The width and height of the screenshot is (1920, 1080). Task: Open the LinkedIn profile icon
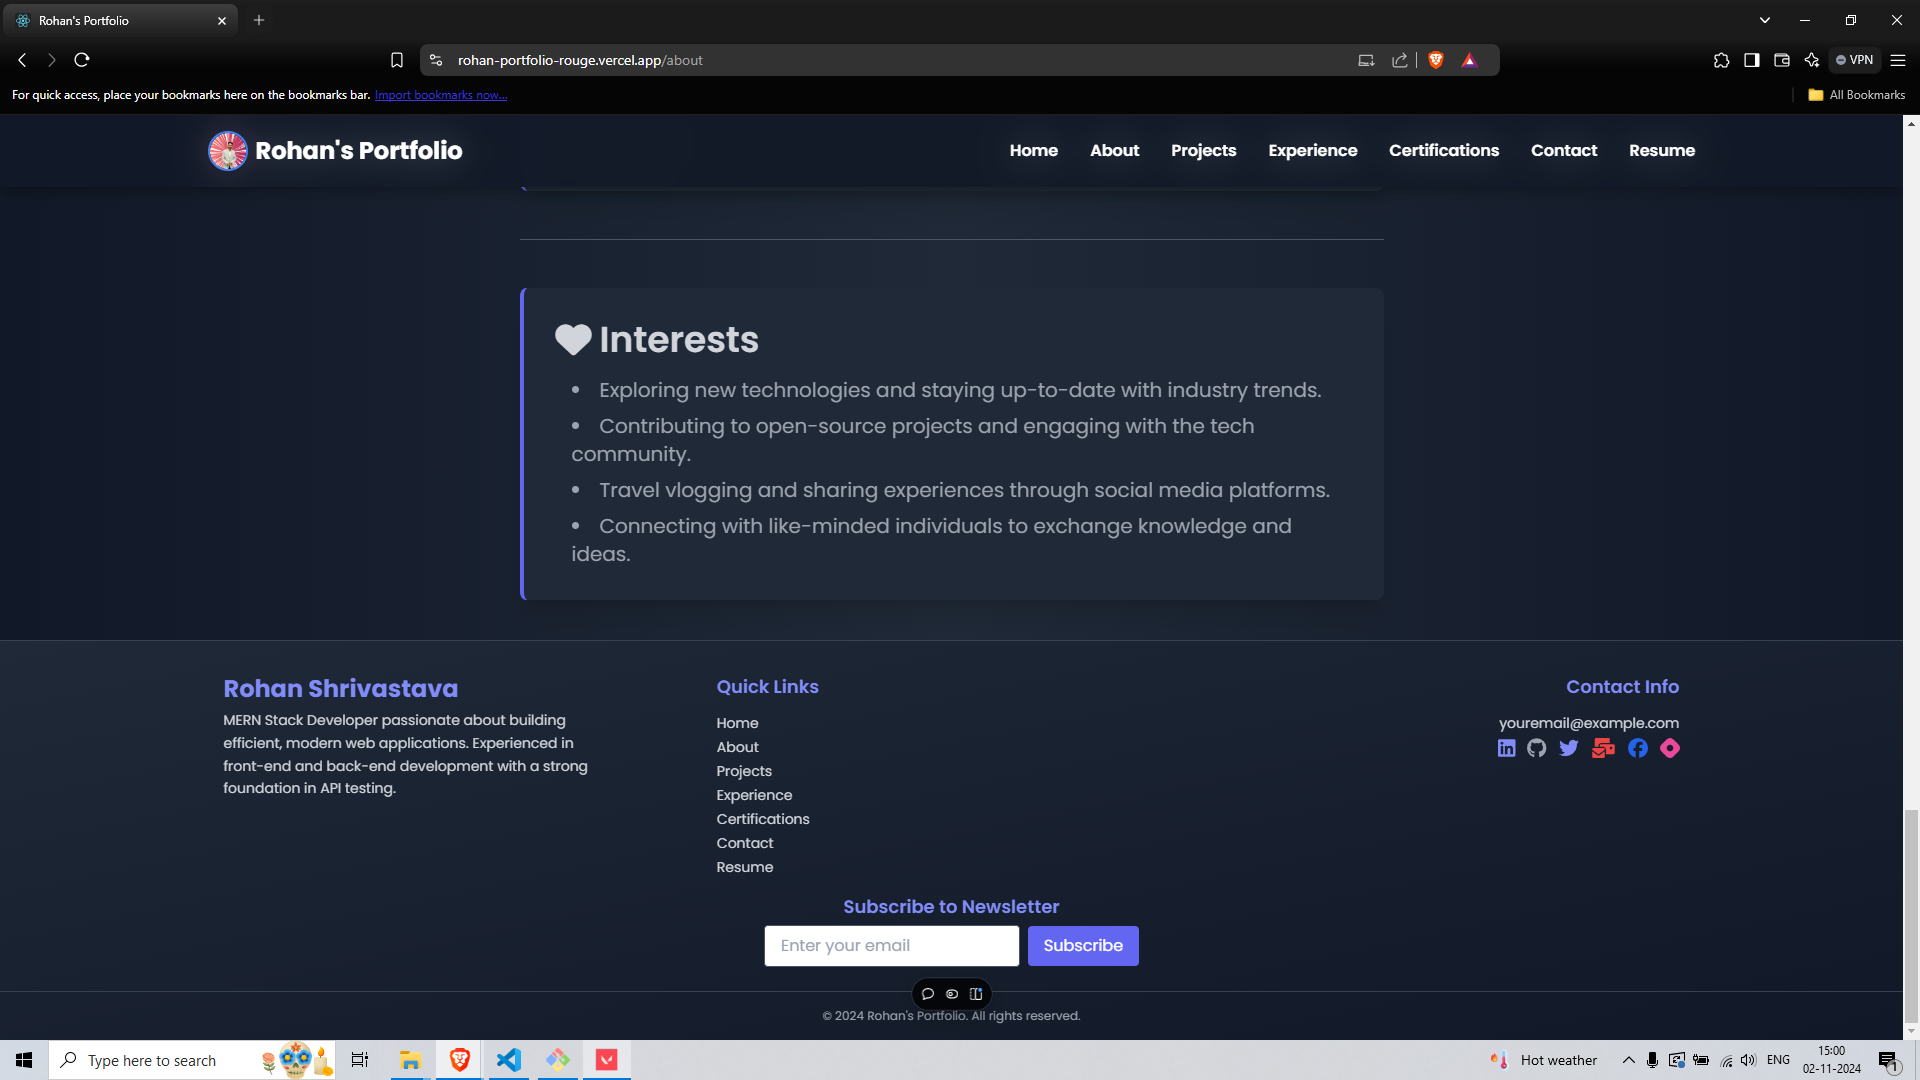(1506, 748)
